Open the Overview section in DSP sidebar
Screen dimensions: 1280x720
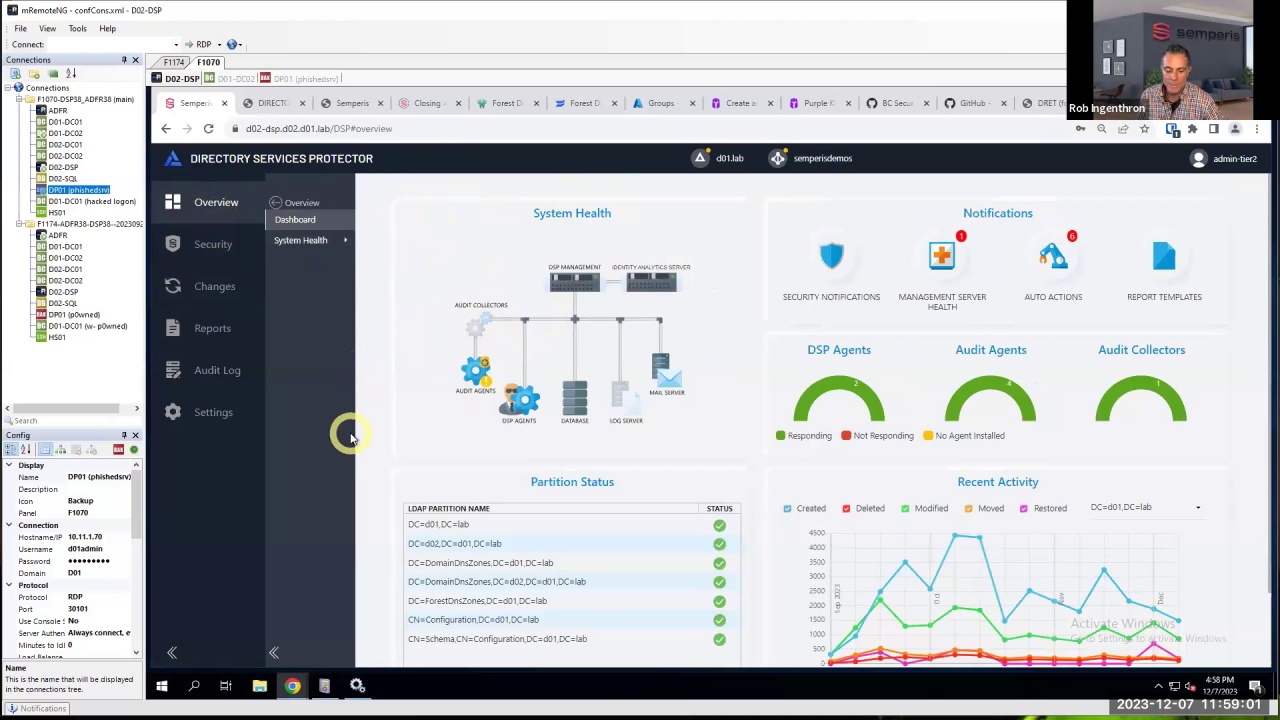[216, 202]
